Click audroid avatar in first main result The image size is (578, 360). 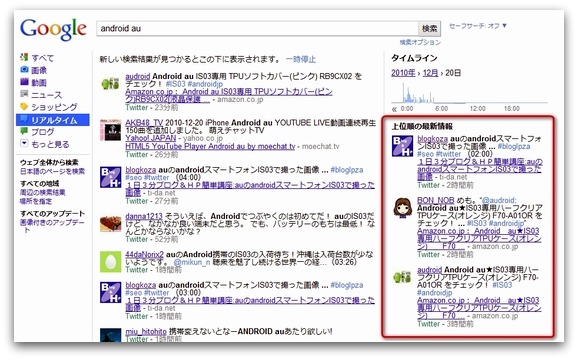pyautogui.click(x=110, y=84)
